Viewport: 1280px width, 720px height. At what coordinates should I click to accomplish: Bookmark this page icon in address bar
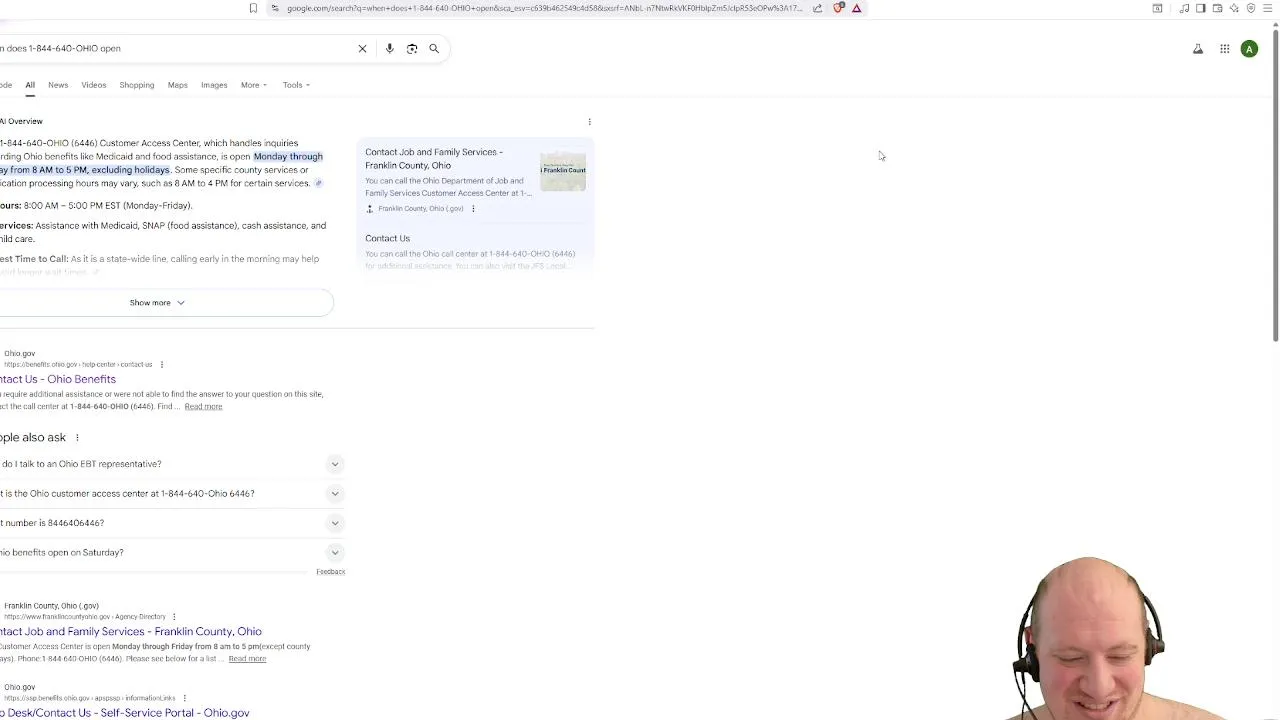[253, 8]
